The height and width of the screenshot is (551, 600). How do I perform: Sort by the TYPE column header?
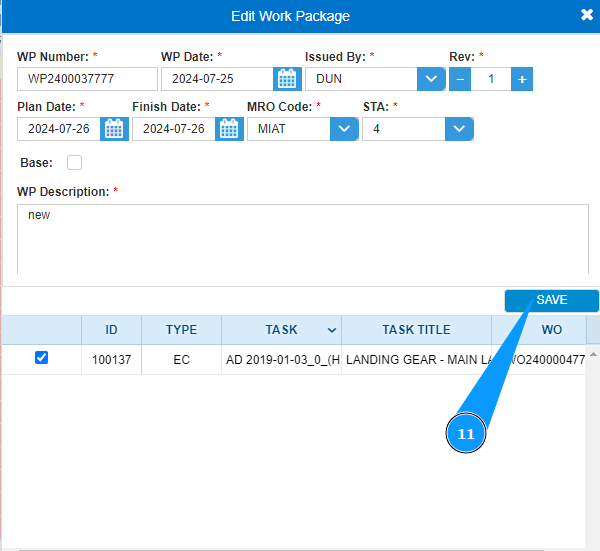click(181, 330)
